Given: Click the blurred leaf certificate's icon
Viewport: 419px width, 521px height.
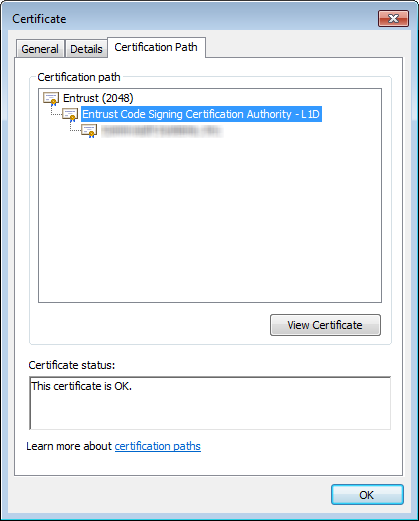Looking at the screenshot, I should coord(89,131).
